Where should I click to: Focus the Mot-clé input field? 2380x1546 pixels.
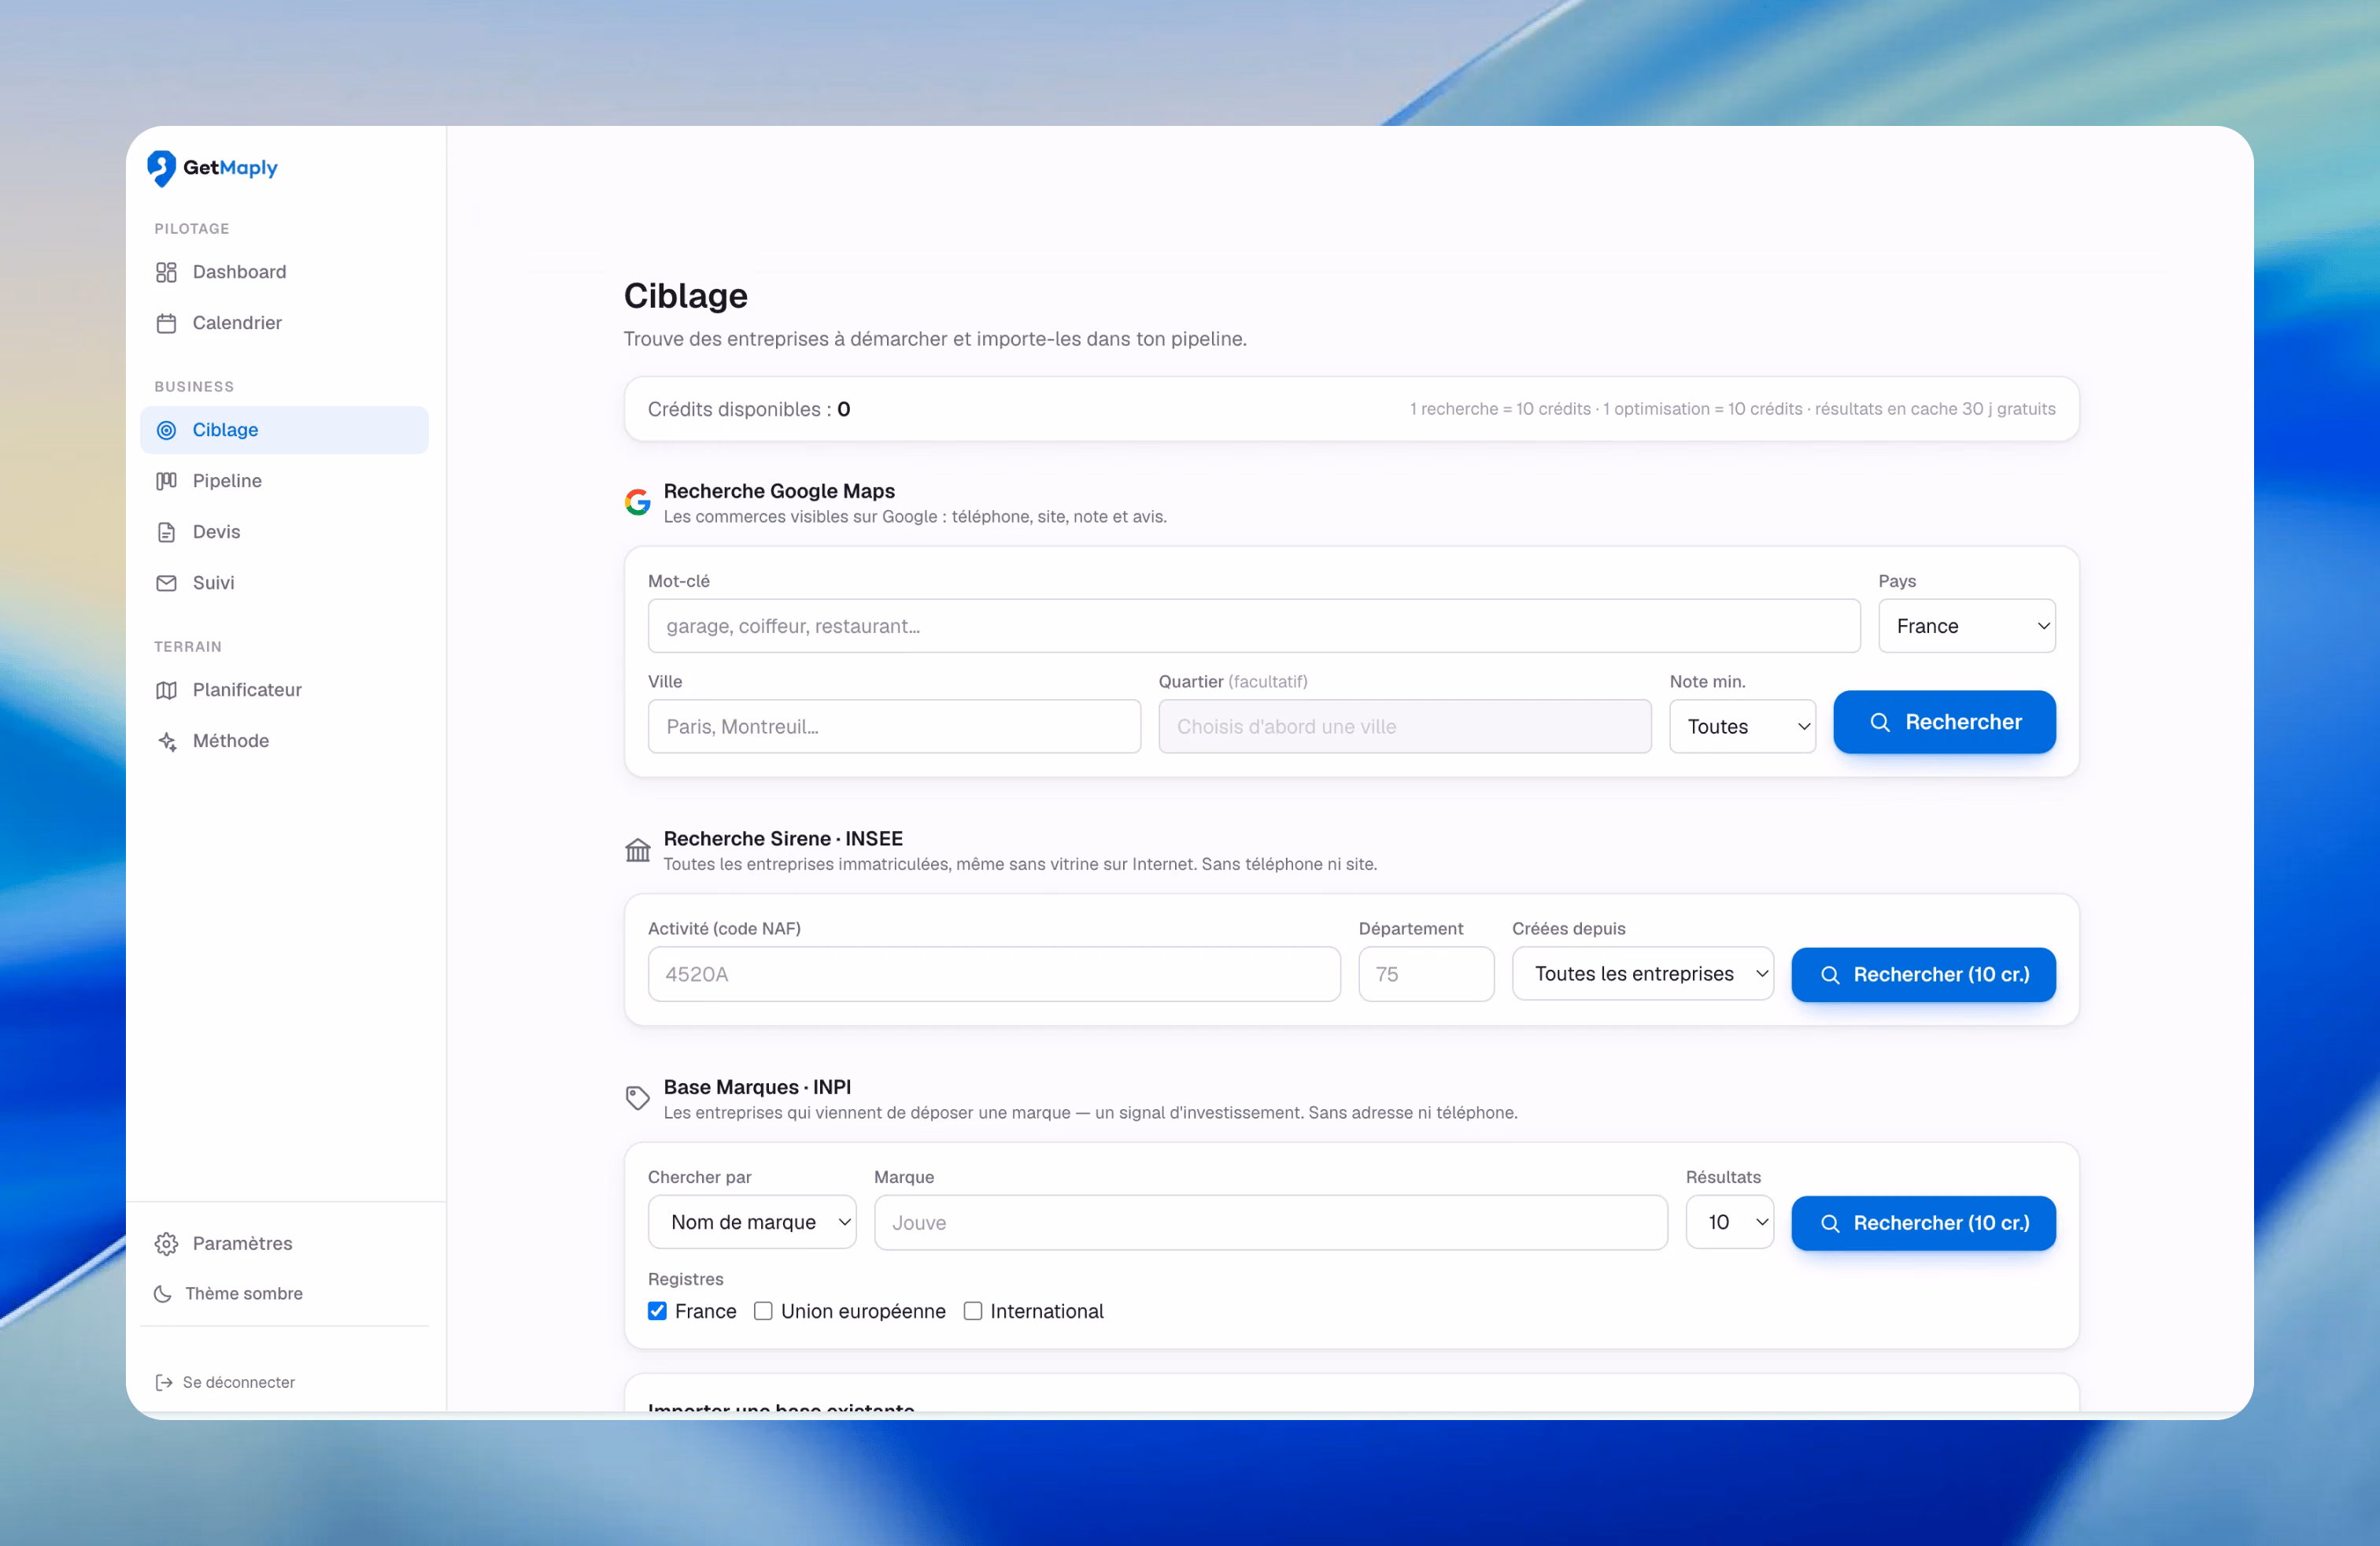click(x=1254, y=626)
